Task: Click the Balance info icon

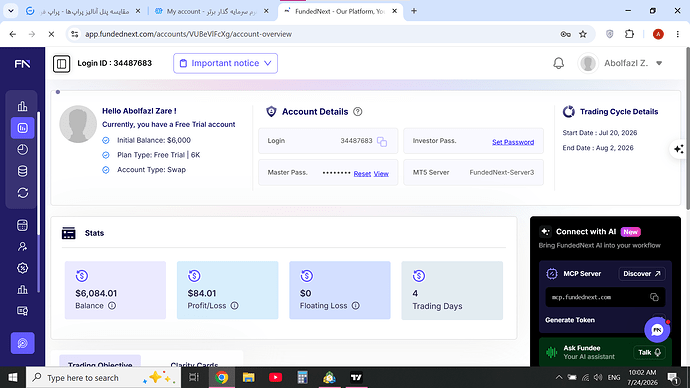Action: tap(112, 306)
